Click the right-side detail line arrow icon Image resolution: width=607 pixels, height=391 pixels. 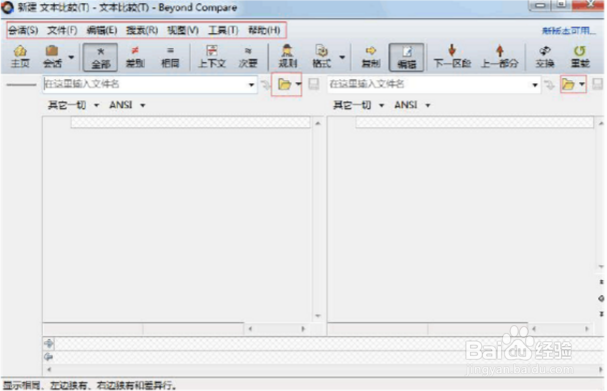pos(49,357)
